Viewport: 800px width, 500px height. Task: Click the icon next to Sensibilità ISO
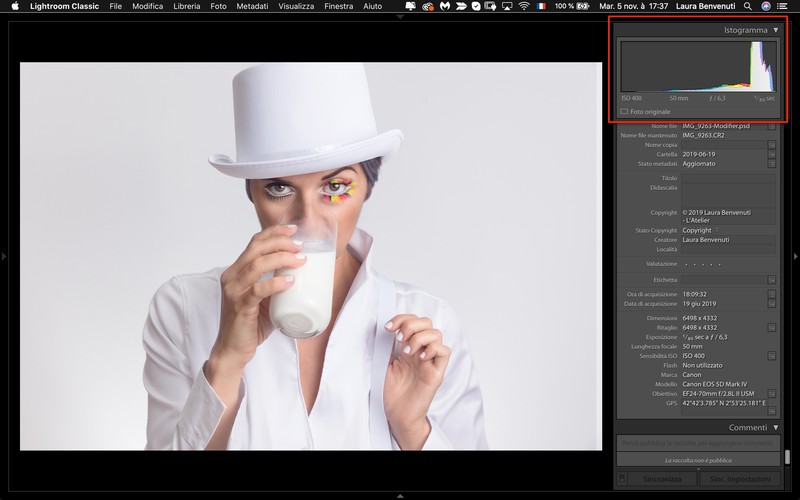(772, 355)
